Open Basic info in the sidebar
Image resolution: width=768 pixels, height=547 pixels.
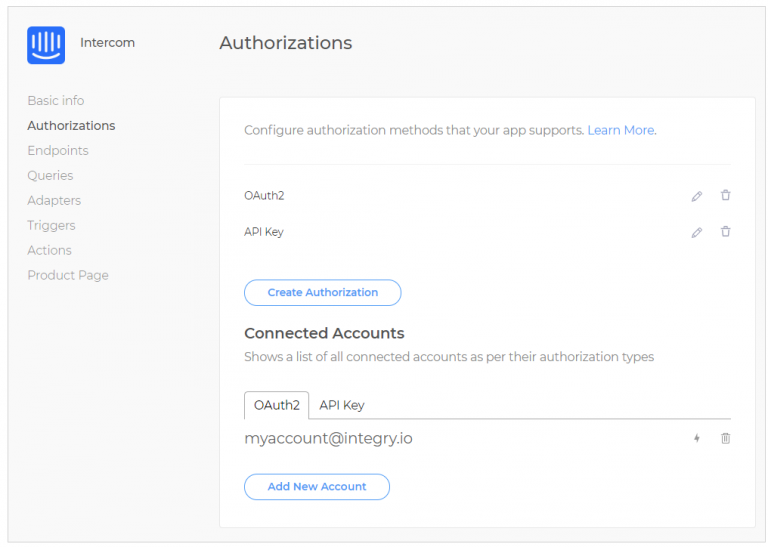click(x=56, y=100)
